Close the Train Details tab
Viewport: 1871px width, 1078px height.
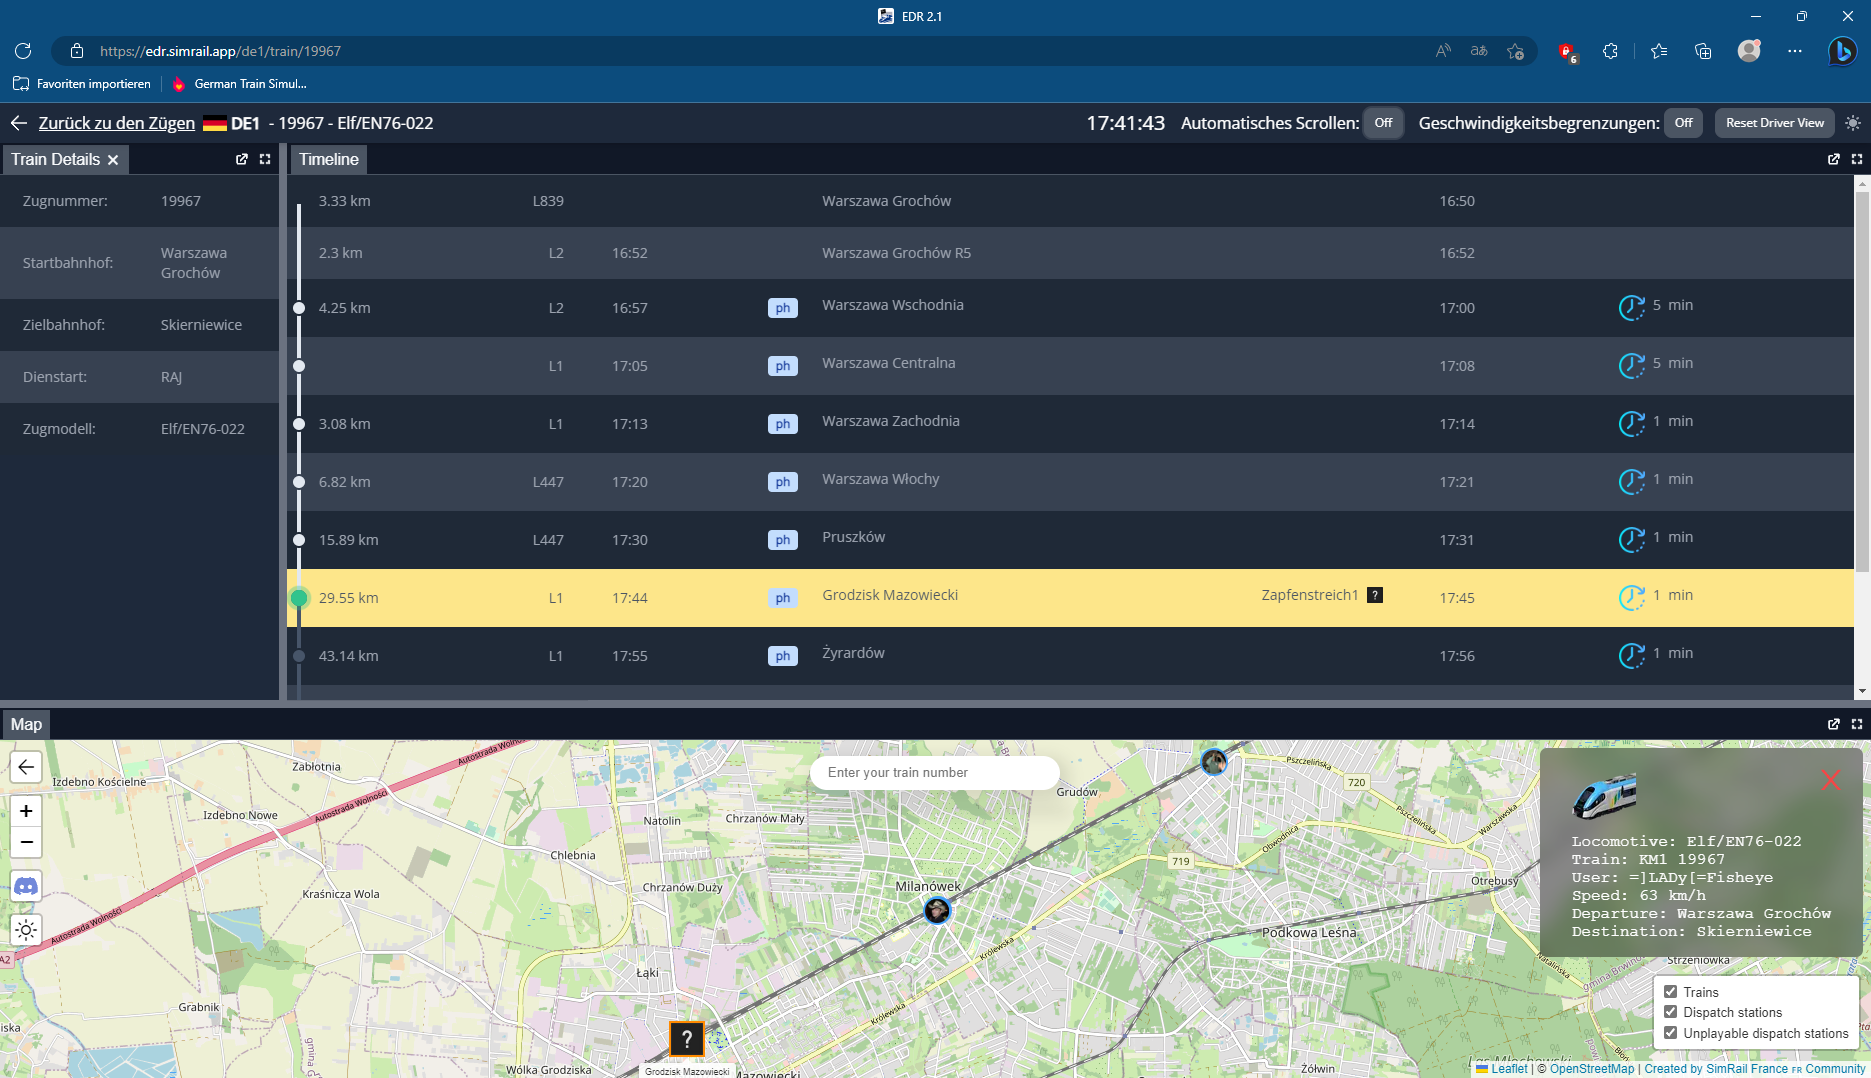pos(113,160)
